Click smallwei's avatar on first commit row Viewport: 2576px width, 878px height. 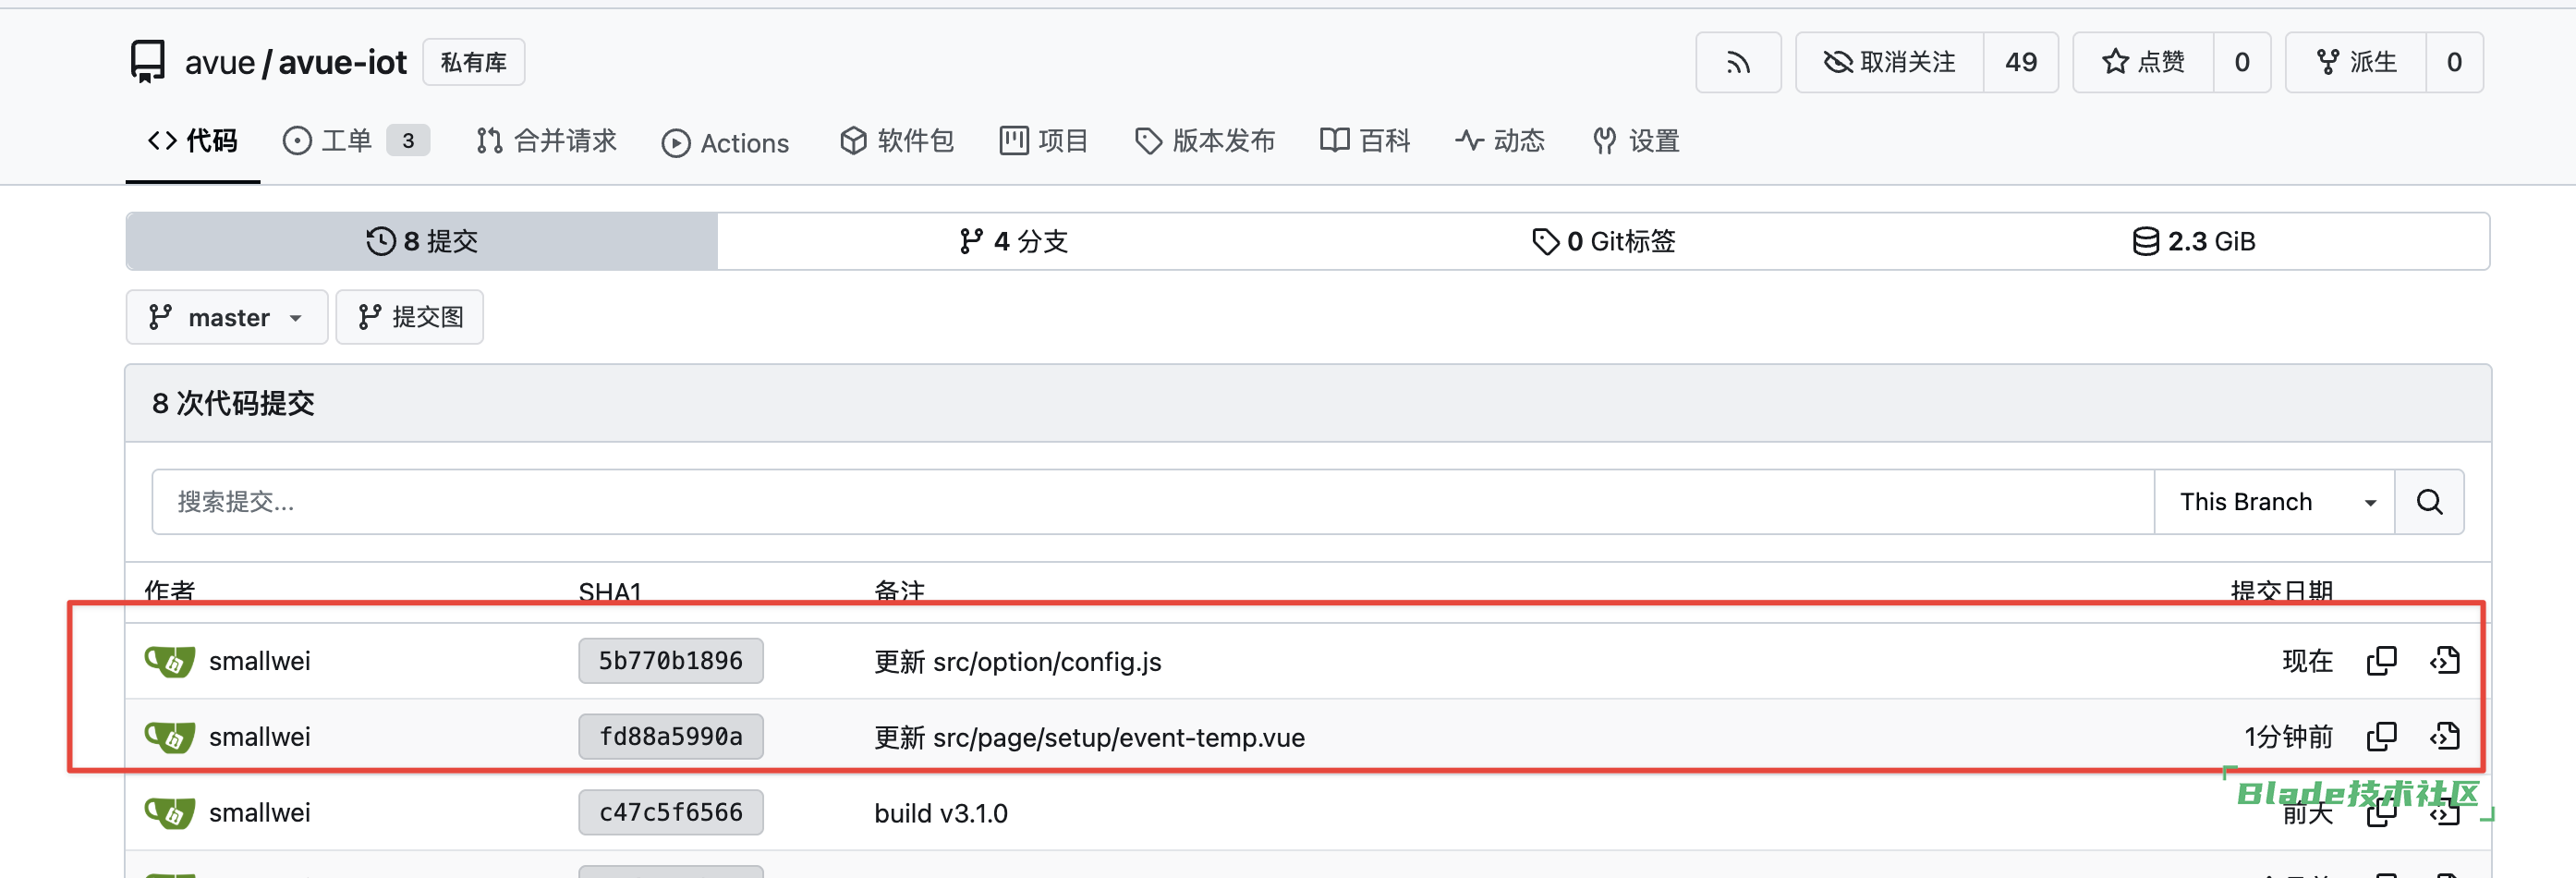point(169,661)
